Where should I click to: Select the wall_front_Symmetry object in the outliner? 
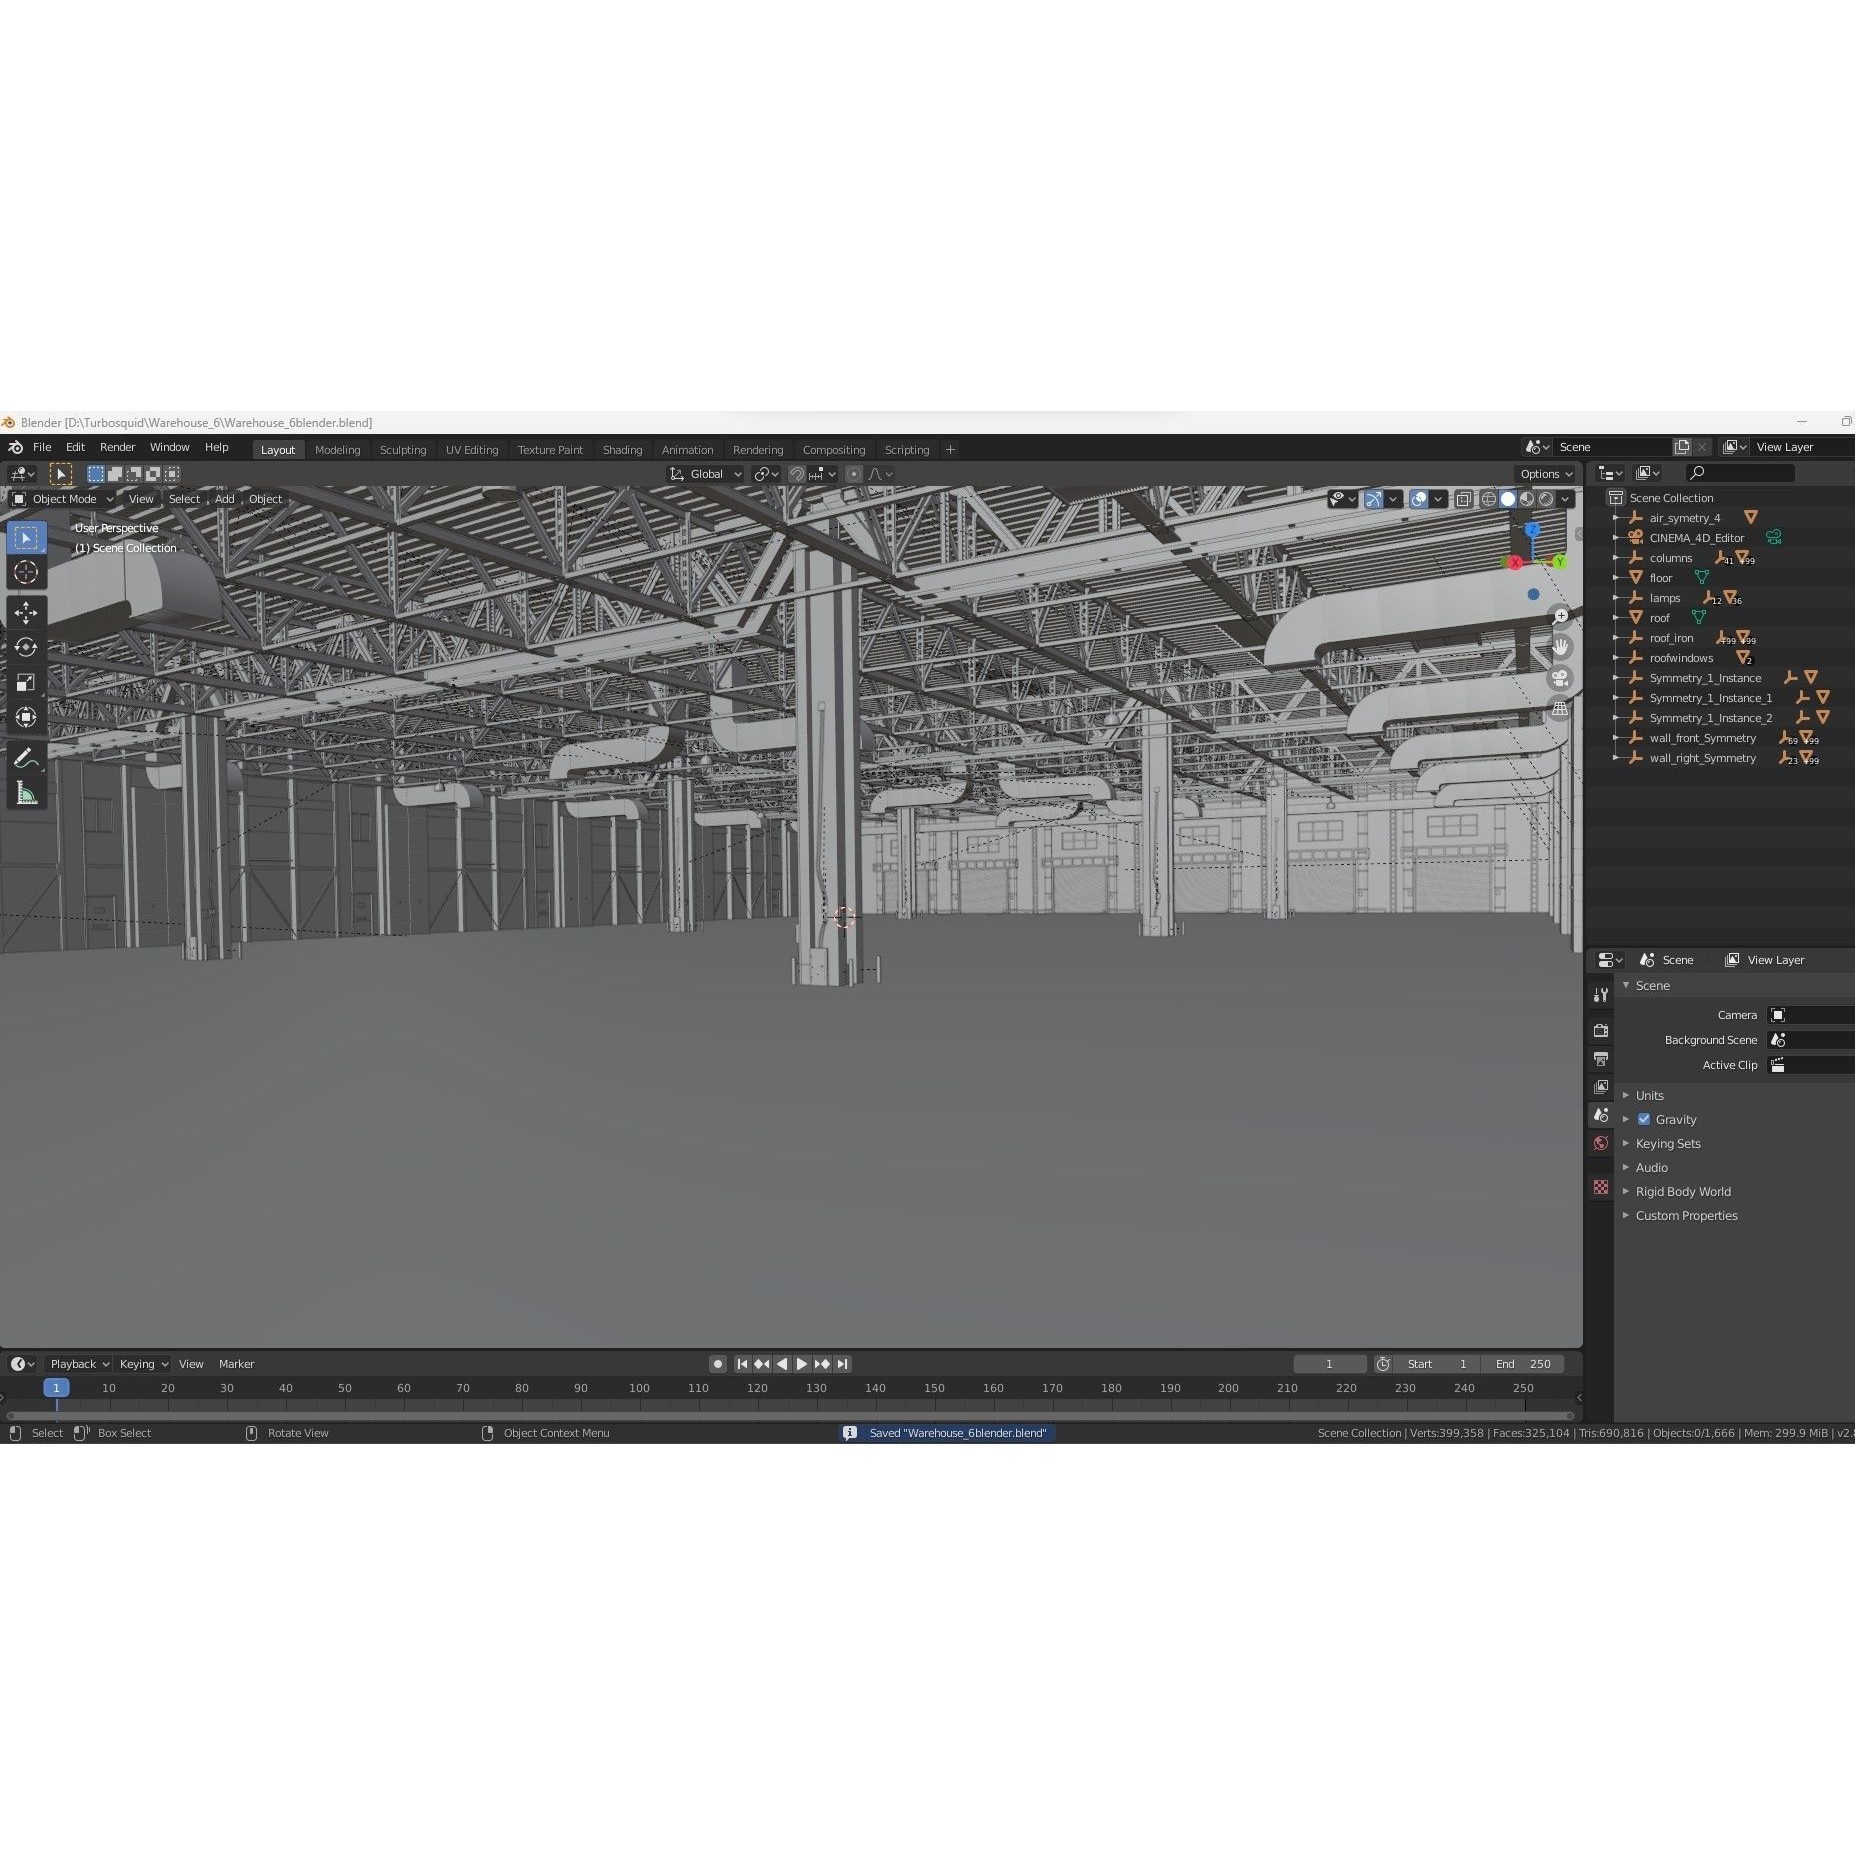1702,738
